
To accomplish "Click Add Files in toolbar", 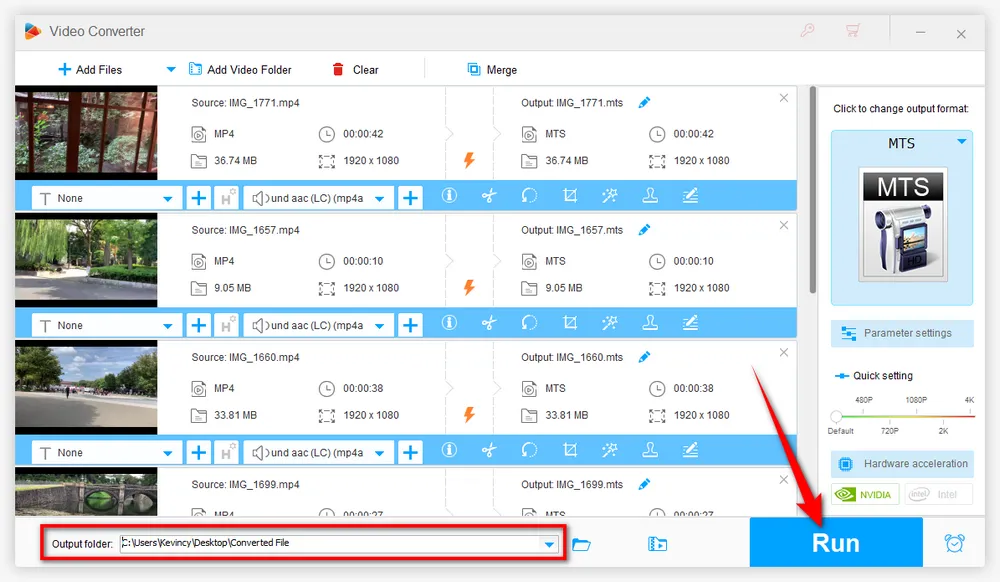I will 90,69.
